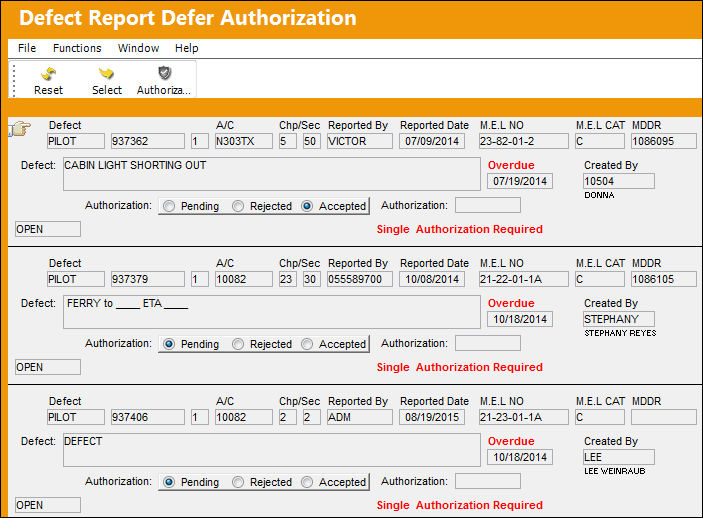Open the Help menu
This screenshot has width=703, height=518.
point(187,48)
